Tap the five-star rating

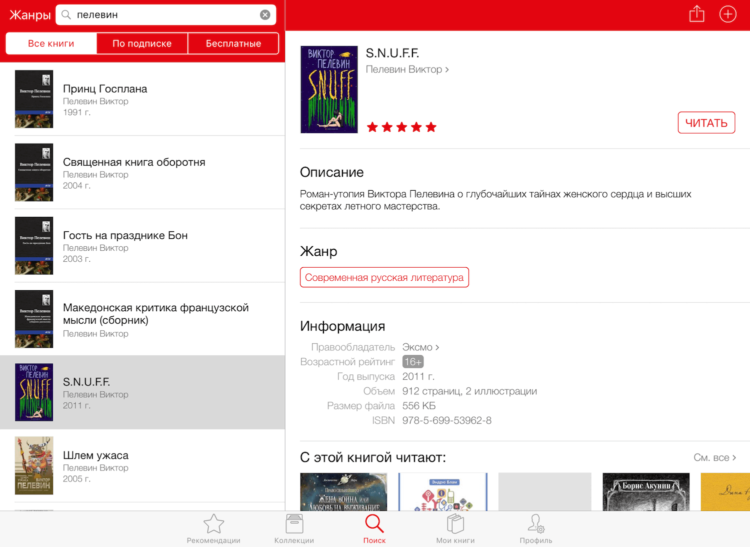click(401, 127)
